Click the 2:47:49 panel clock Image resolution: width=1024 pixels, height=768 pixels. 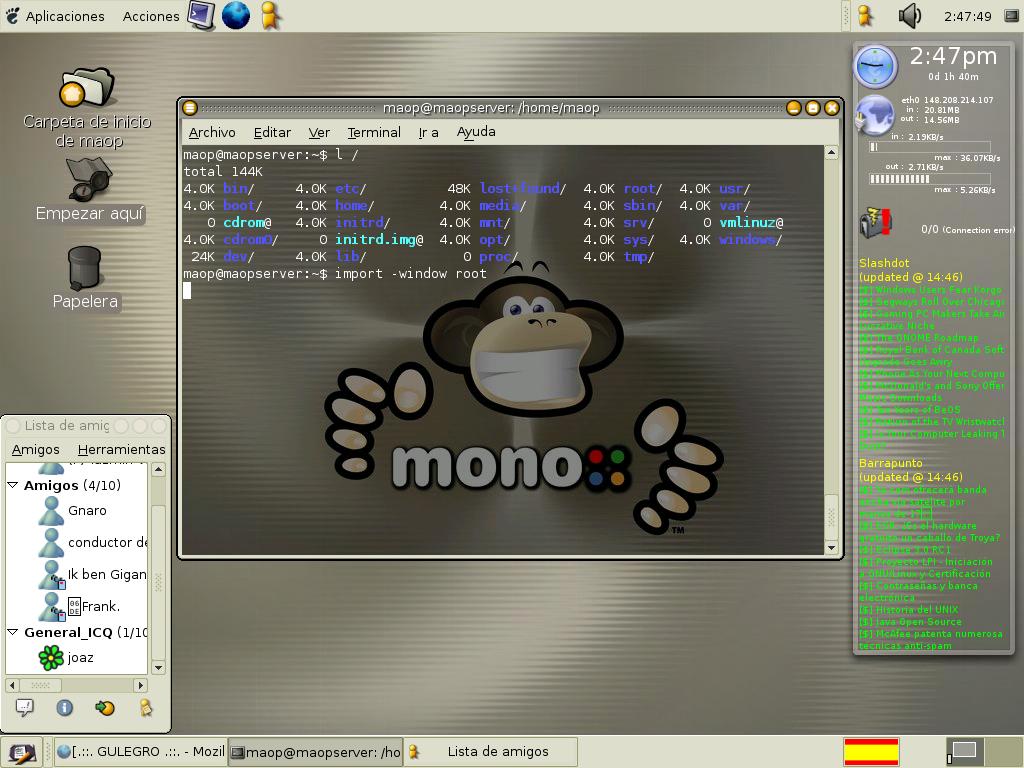967,16
